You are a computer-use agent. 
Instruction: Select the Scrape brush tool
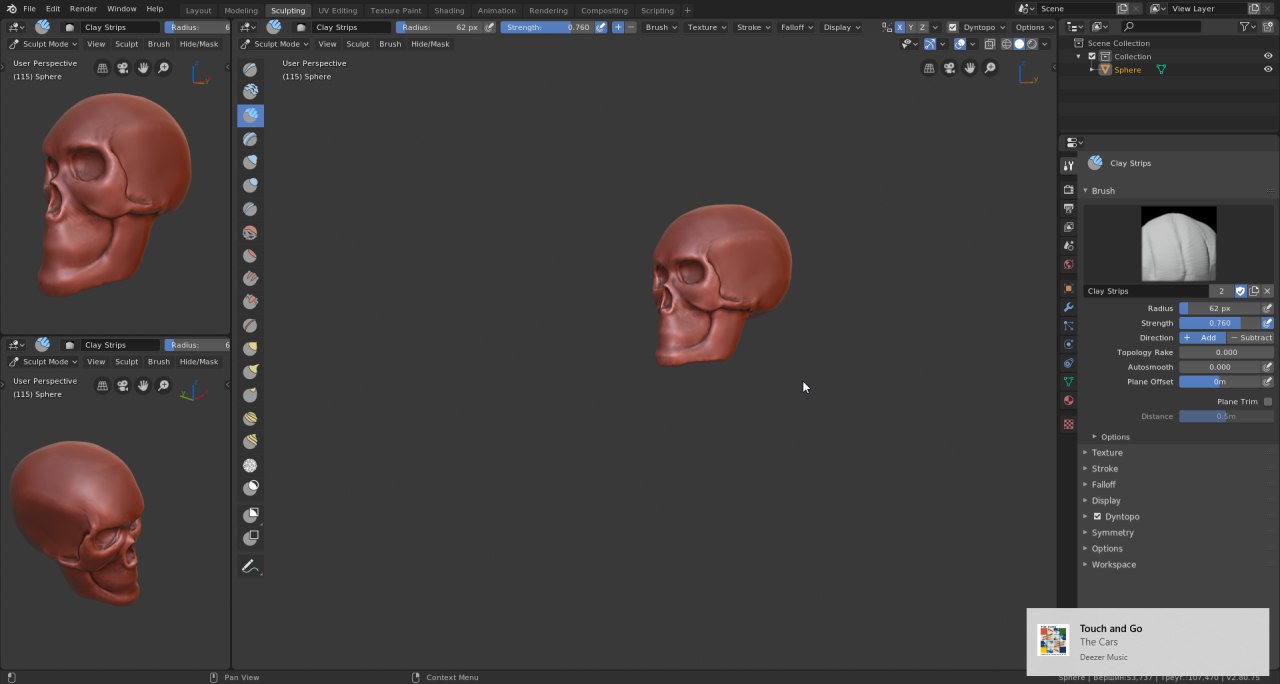click(250, 301)
